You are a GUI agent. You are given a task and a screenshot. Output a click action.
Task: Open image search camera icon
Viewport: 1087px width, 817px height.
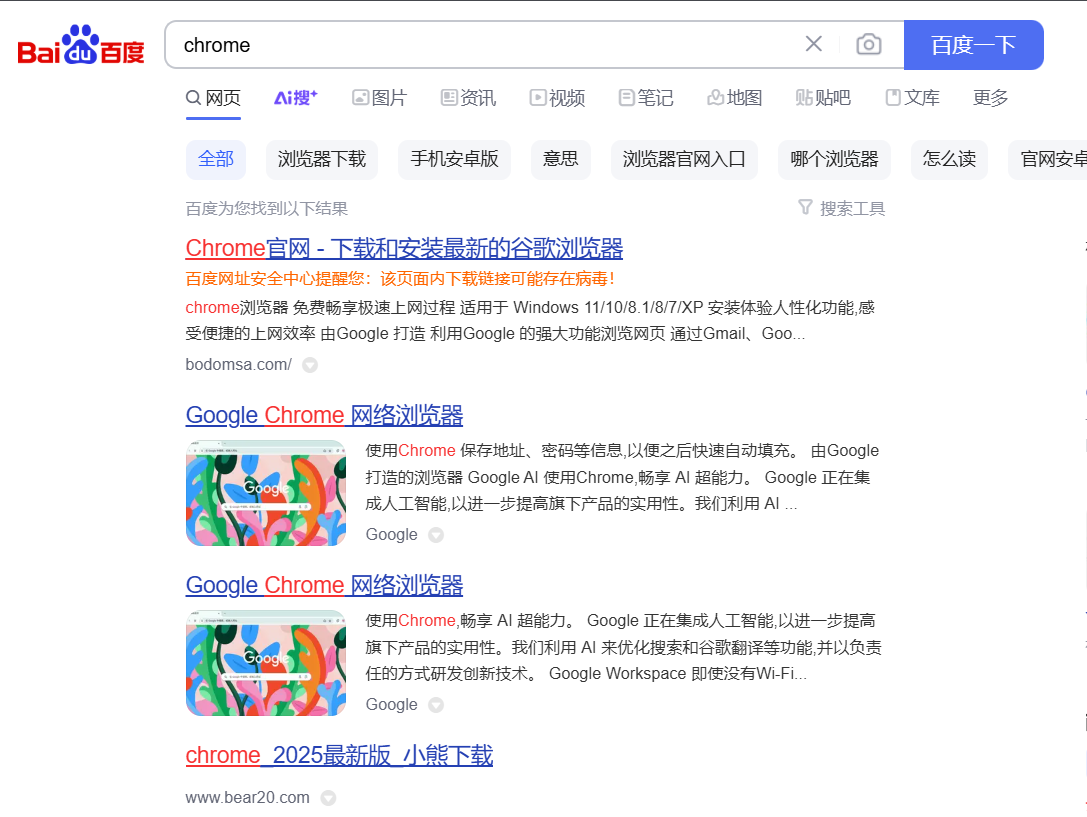coord(869,44)
